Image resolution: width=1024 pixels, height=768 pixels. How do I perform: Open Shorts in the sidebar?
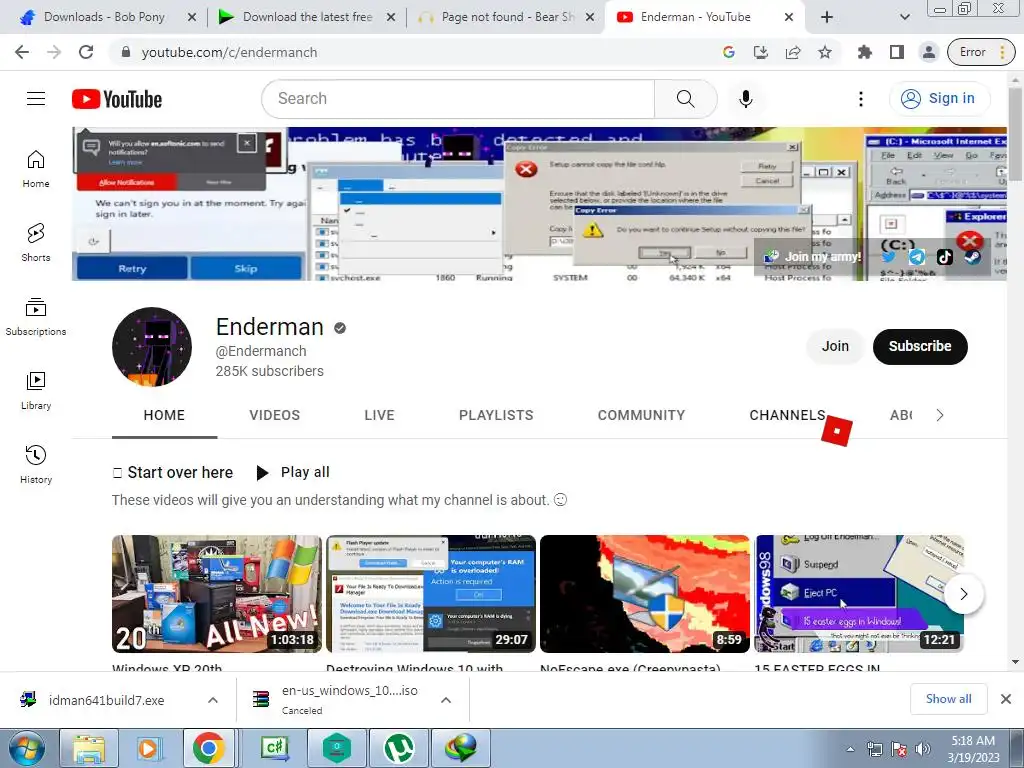[36, 242]
